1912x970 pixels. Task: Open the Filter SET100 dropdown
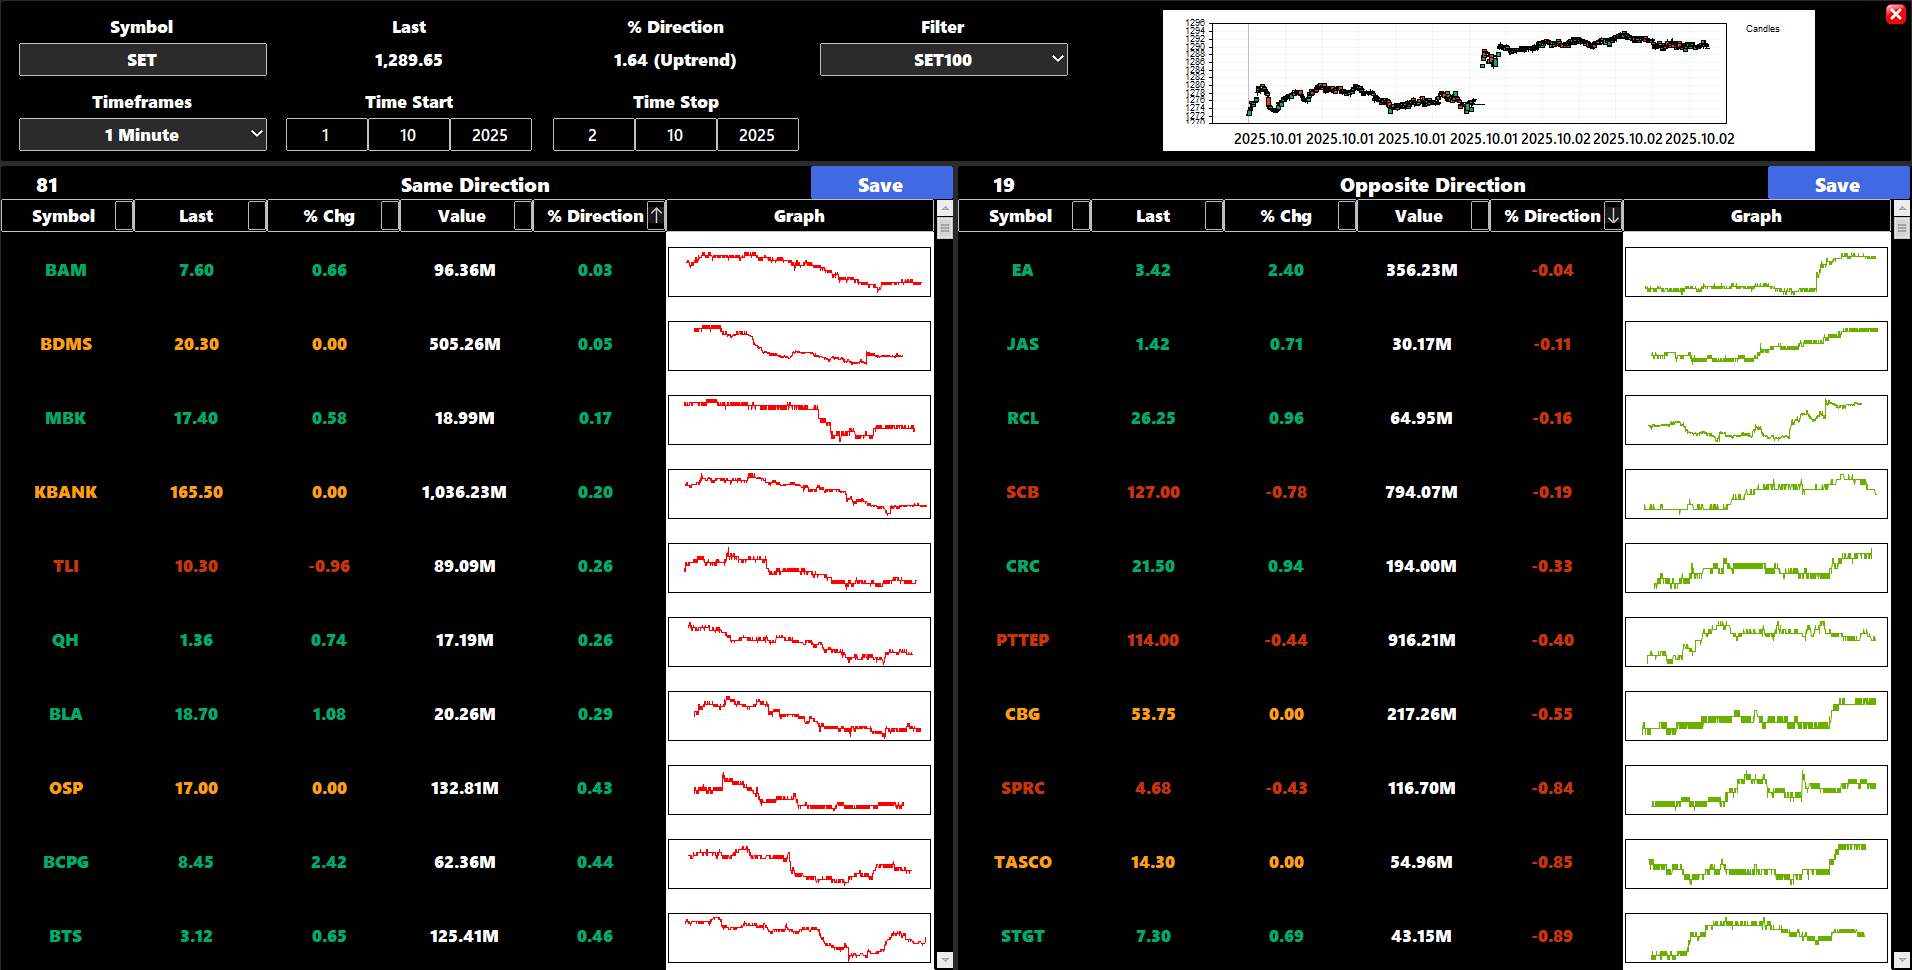943,60
